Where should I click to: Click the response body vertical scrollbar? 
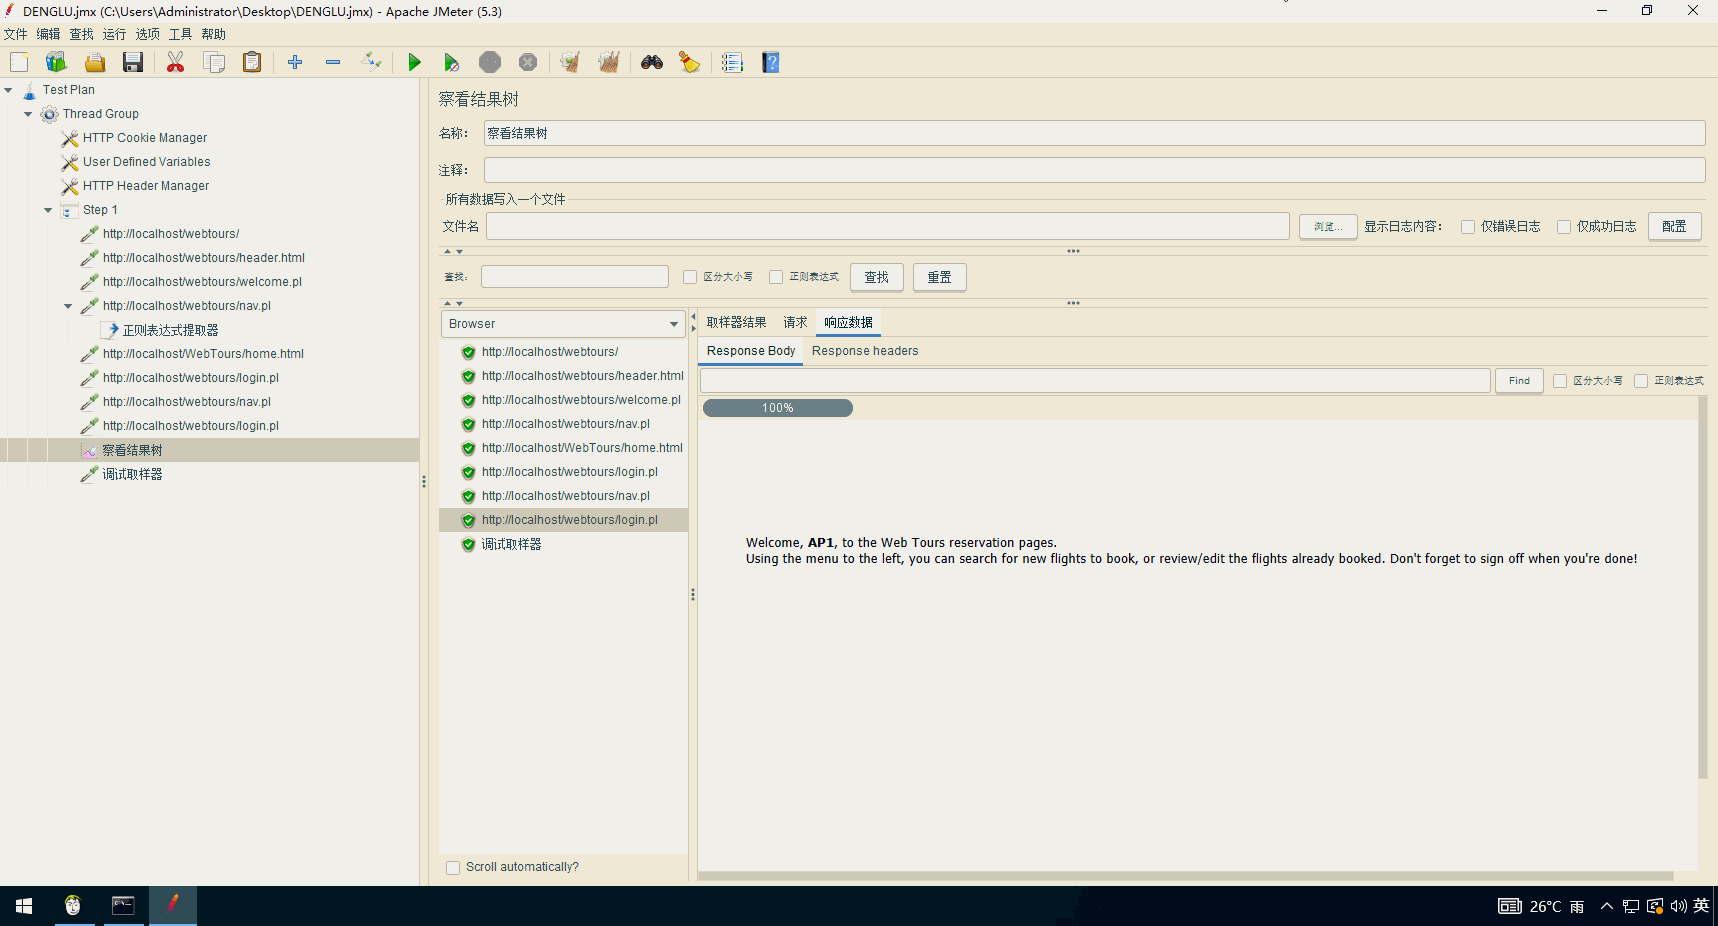pyautogui.click(x=1702, y=588)
